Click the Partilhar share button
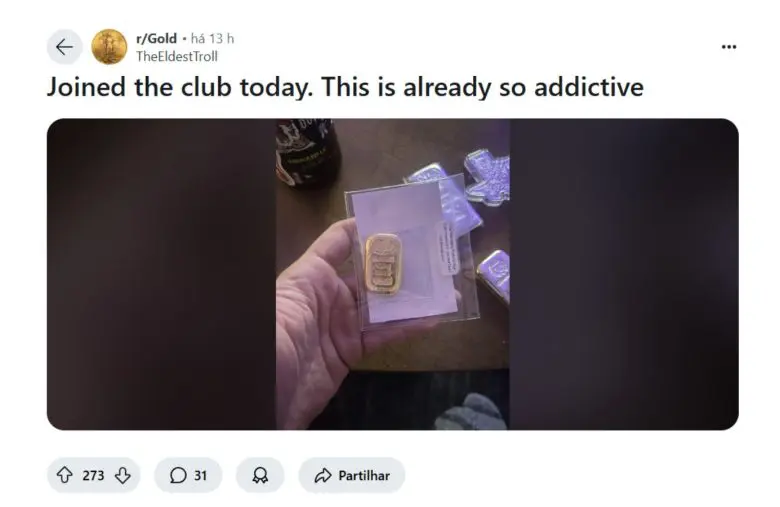 tap(352, 475)
